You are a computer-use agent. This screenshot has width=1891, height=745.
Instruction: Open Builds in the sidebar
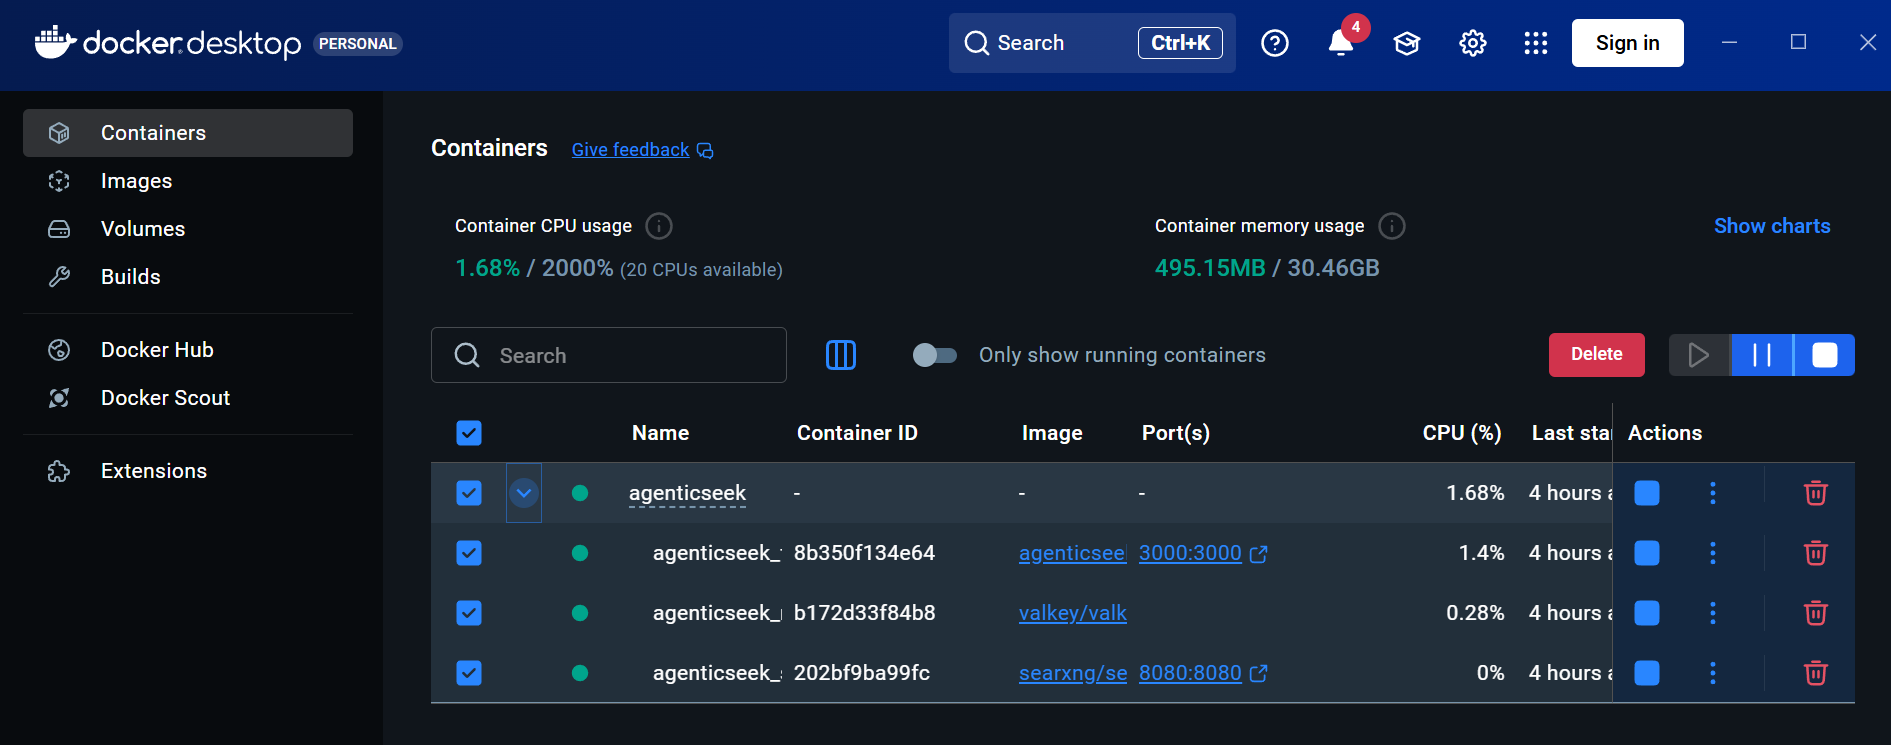[x=188, y=277]
